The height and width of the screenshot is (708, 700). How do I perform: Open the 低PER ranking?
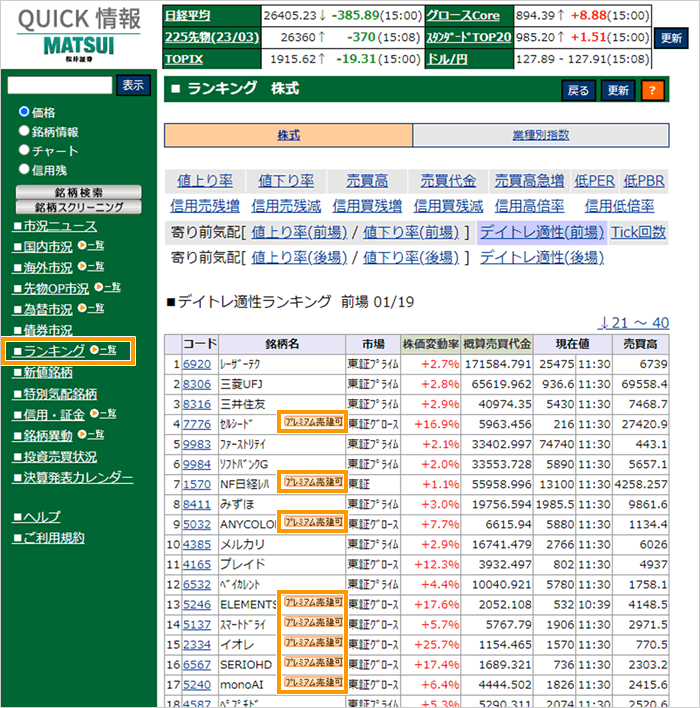click(x=594, y=181)
